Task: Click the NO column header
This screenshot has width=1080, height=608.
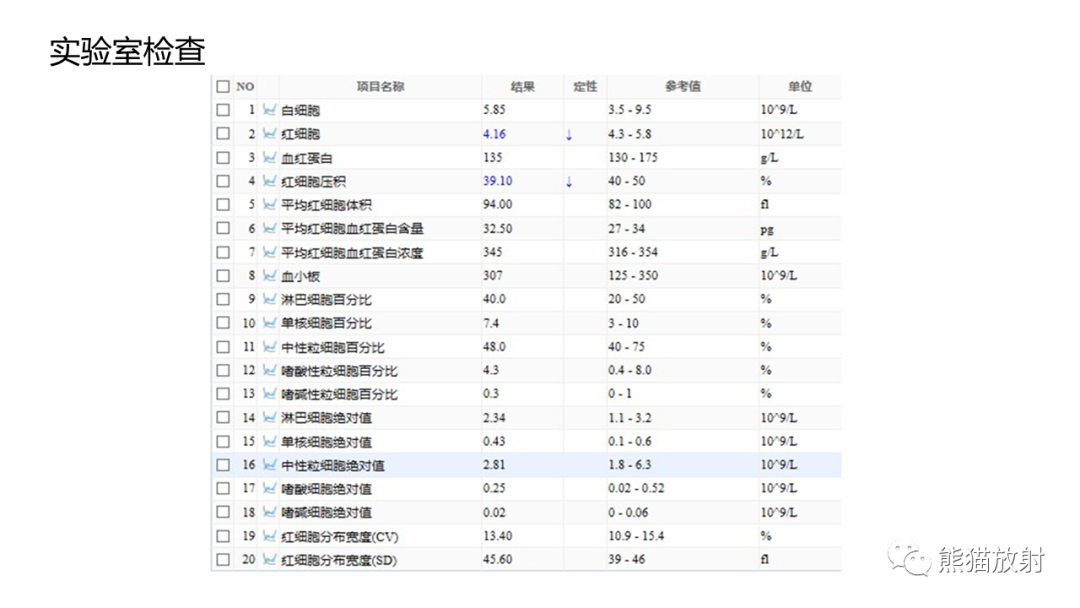Action: (245, 87)
